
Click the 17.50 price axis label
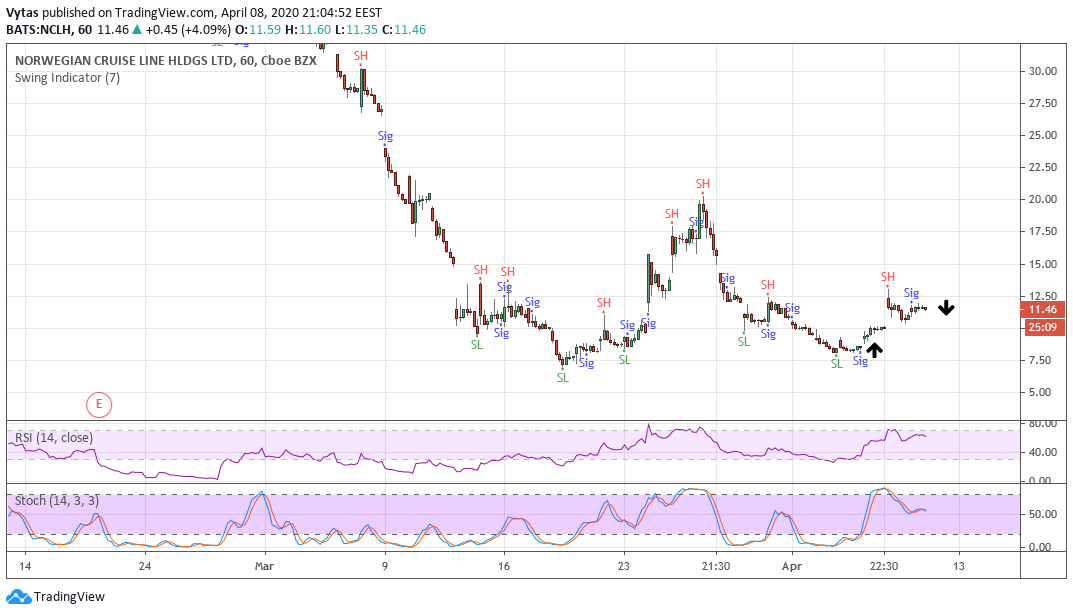click(x=1042, y=231)
